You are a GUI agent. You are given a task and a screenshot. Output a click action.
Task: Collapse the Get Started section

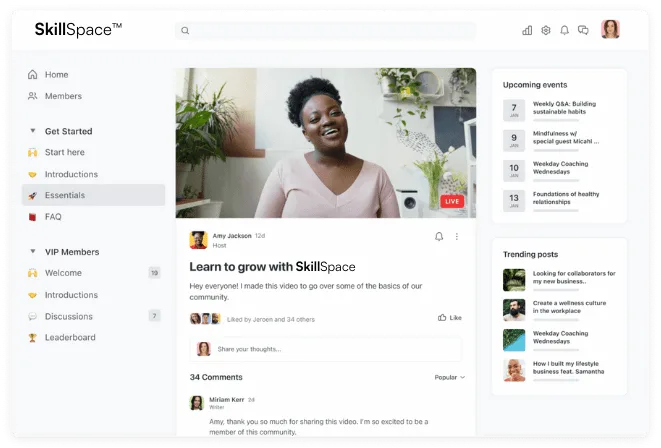pyautogui.click(x=32, y=131)
